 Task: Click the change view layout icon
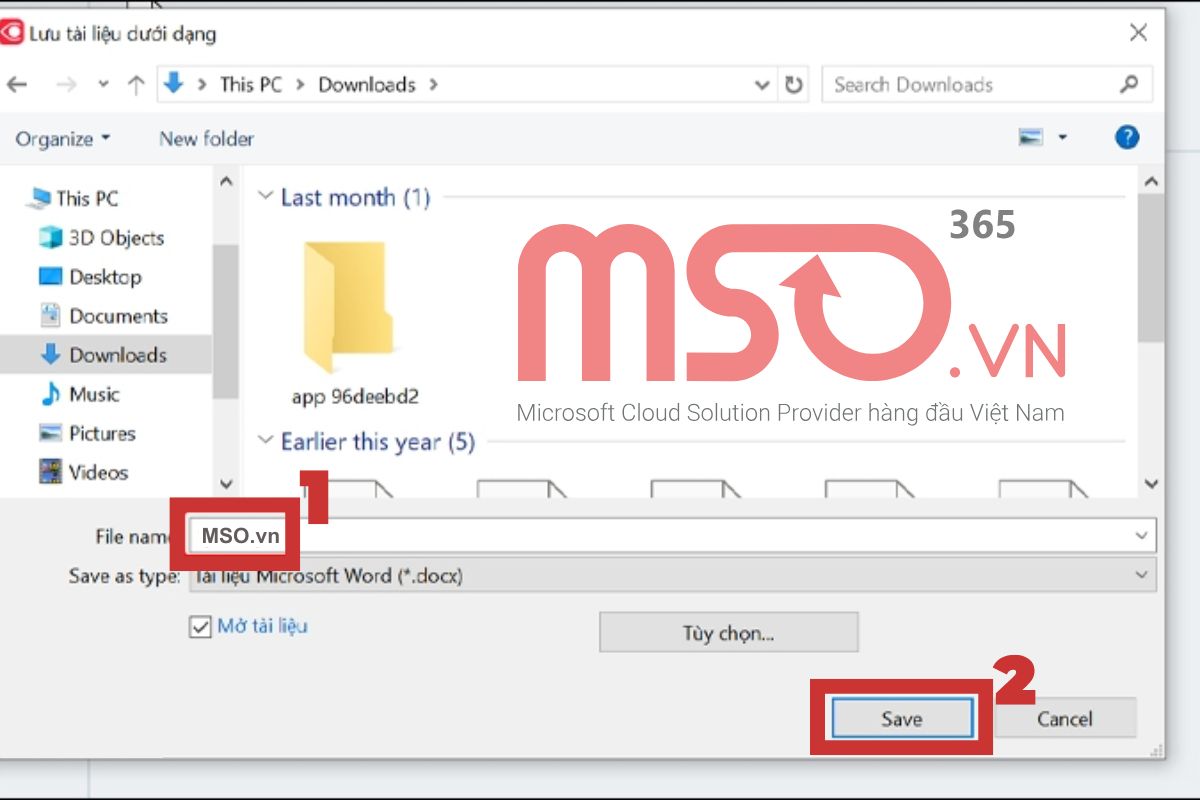pos(1031,138)
